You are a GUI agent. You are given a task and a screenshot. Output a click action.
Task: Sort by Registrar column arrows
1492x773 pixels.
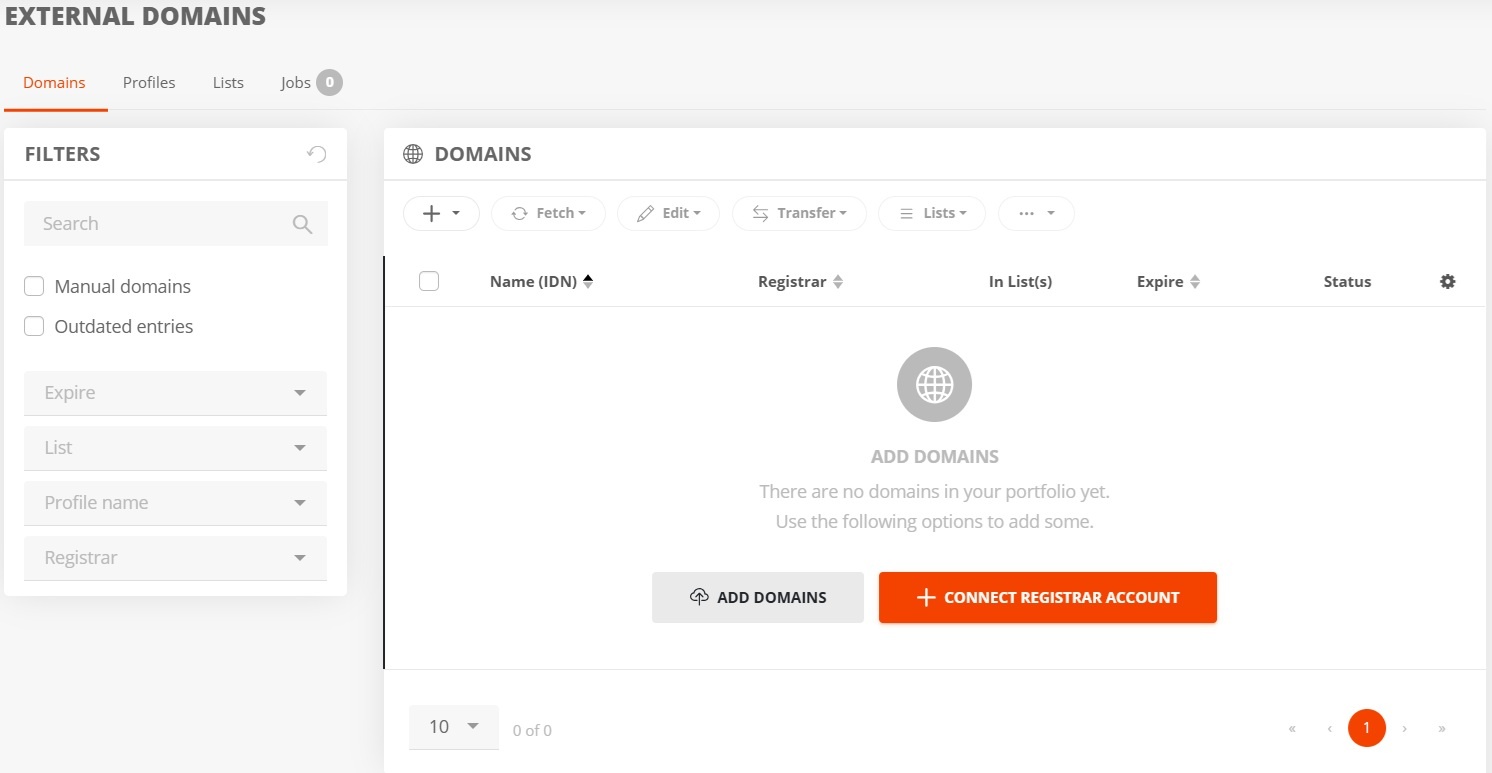pos(838,282)
